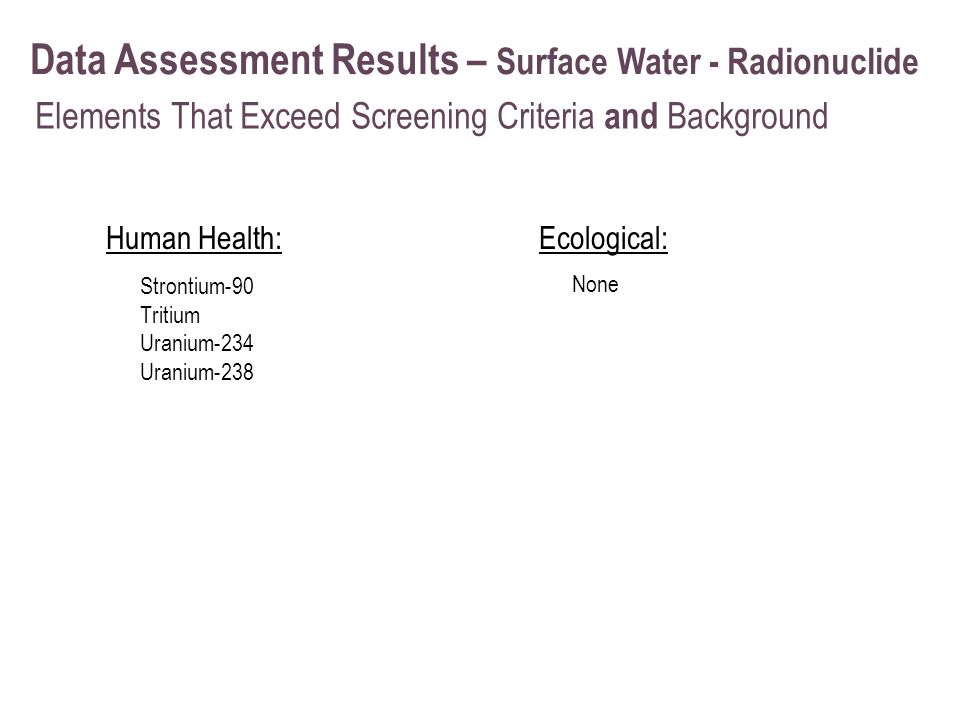Select the 'Strontium-90' list entry
This screenshot has width=960, height=720.
point(197,286)
